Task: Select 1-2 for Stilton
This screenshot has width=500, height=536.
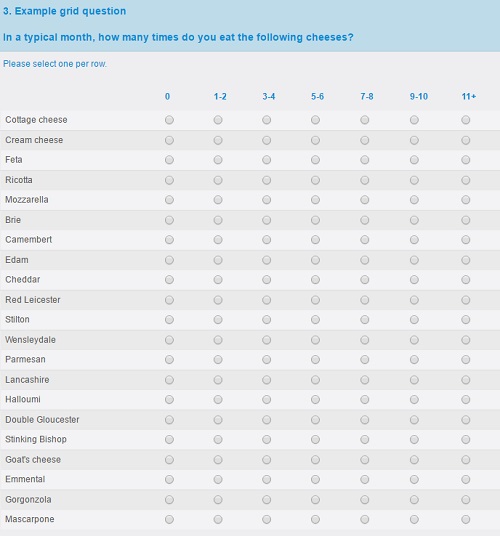Action: (218, 320)
